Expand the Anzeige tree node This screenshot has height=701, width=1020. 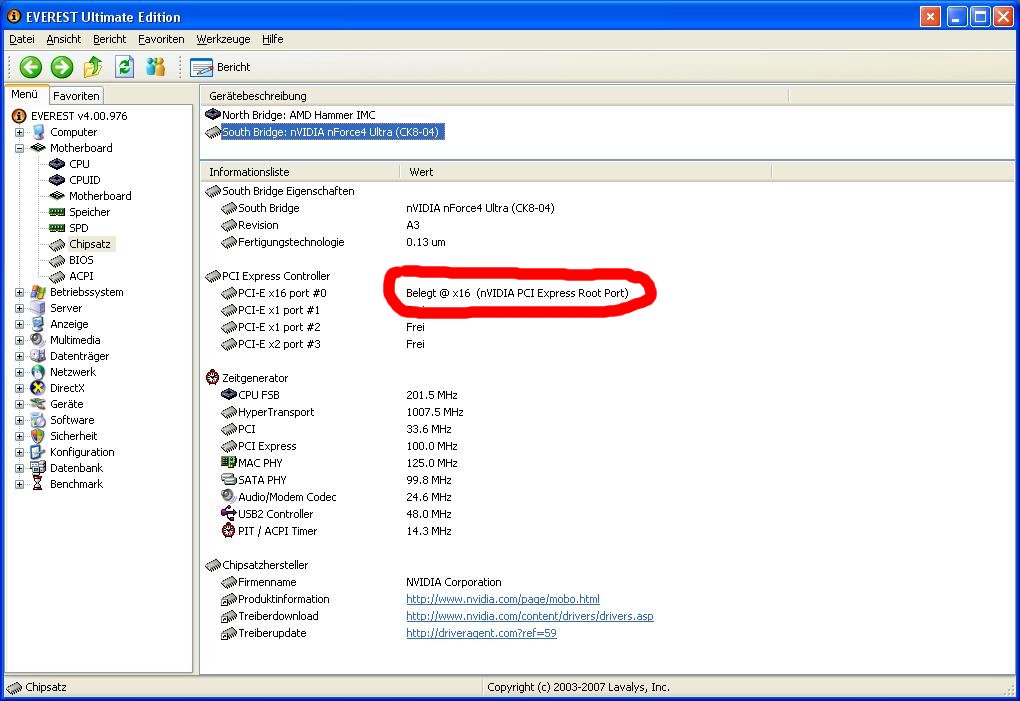(x=20, y=324)
